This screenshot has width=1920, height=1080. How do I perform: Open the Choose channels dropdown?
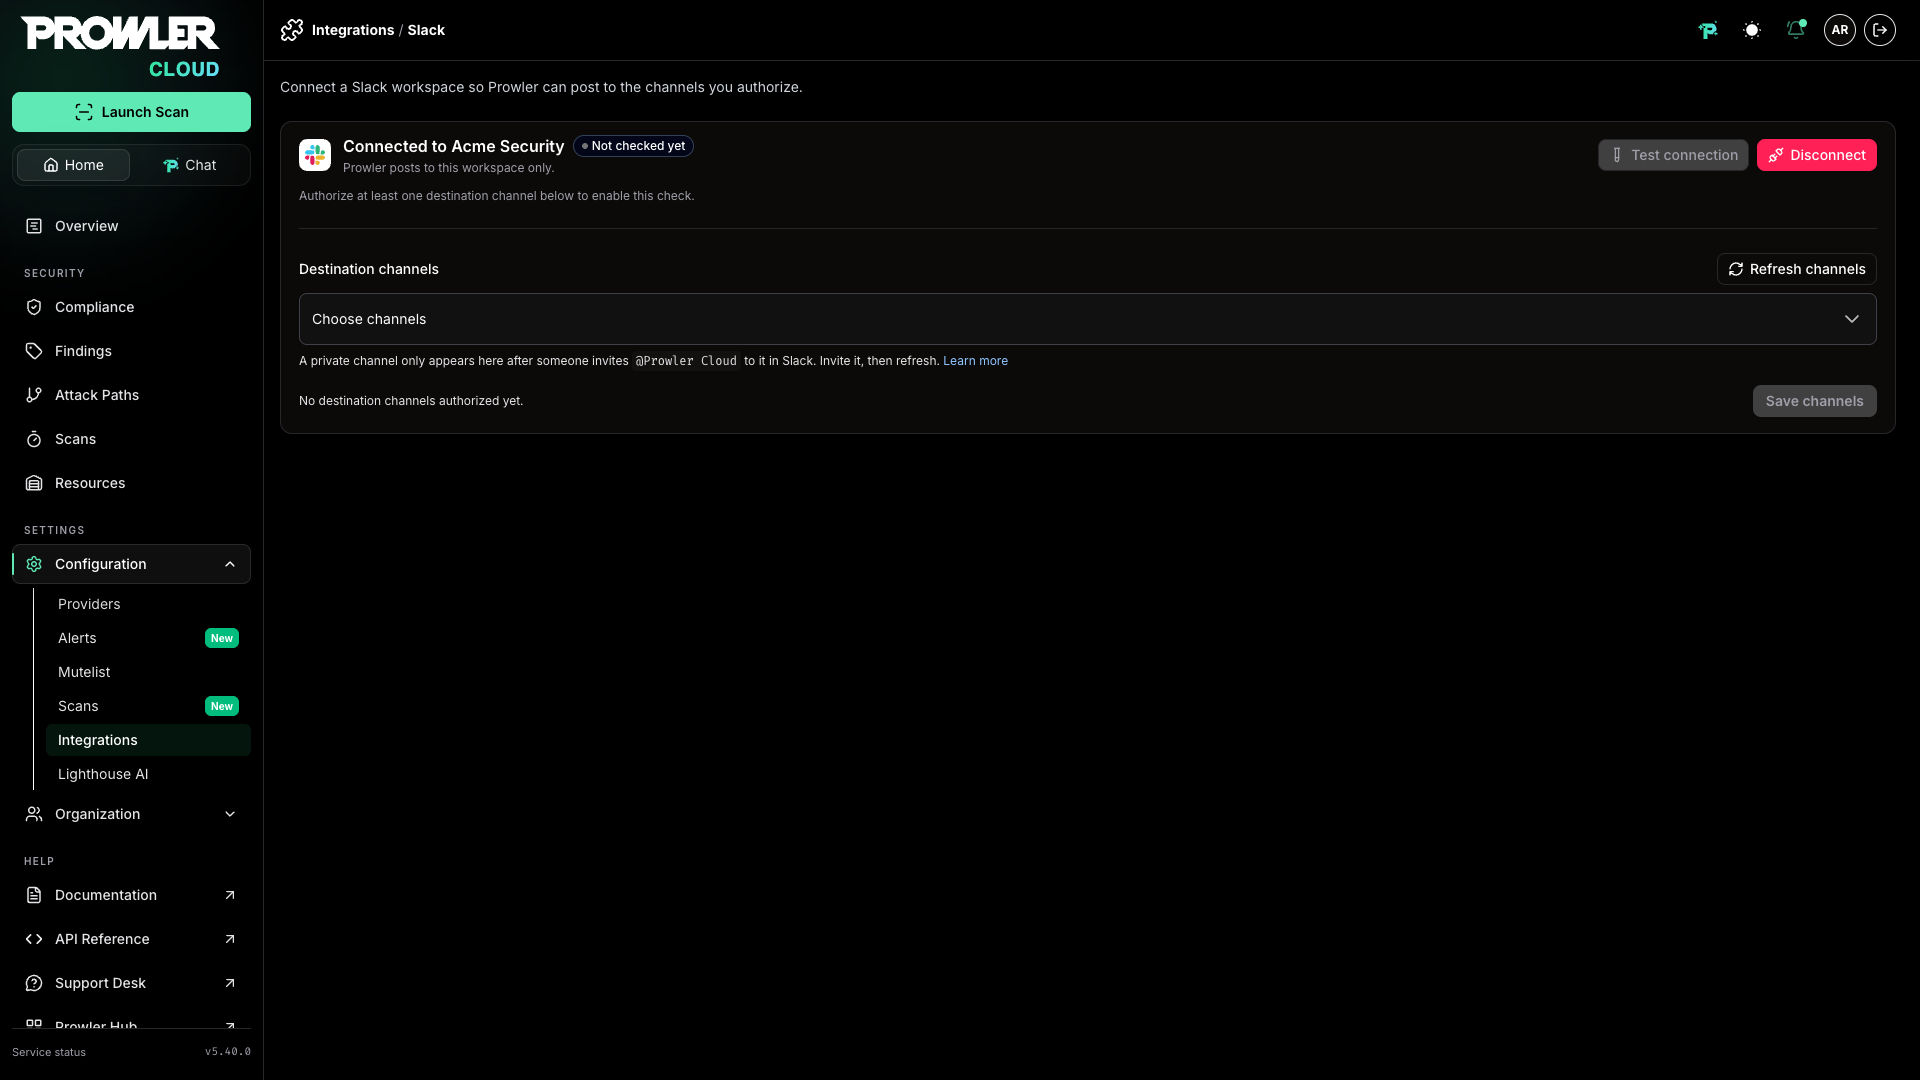click(1087, 319)
